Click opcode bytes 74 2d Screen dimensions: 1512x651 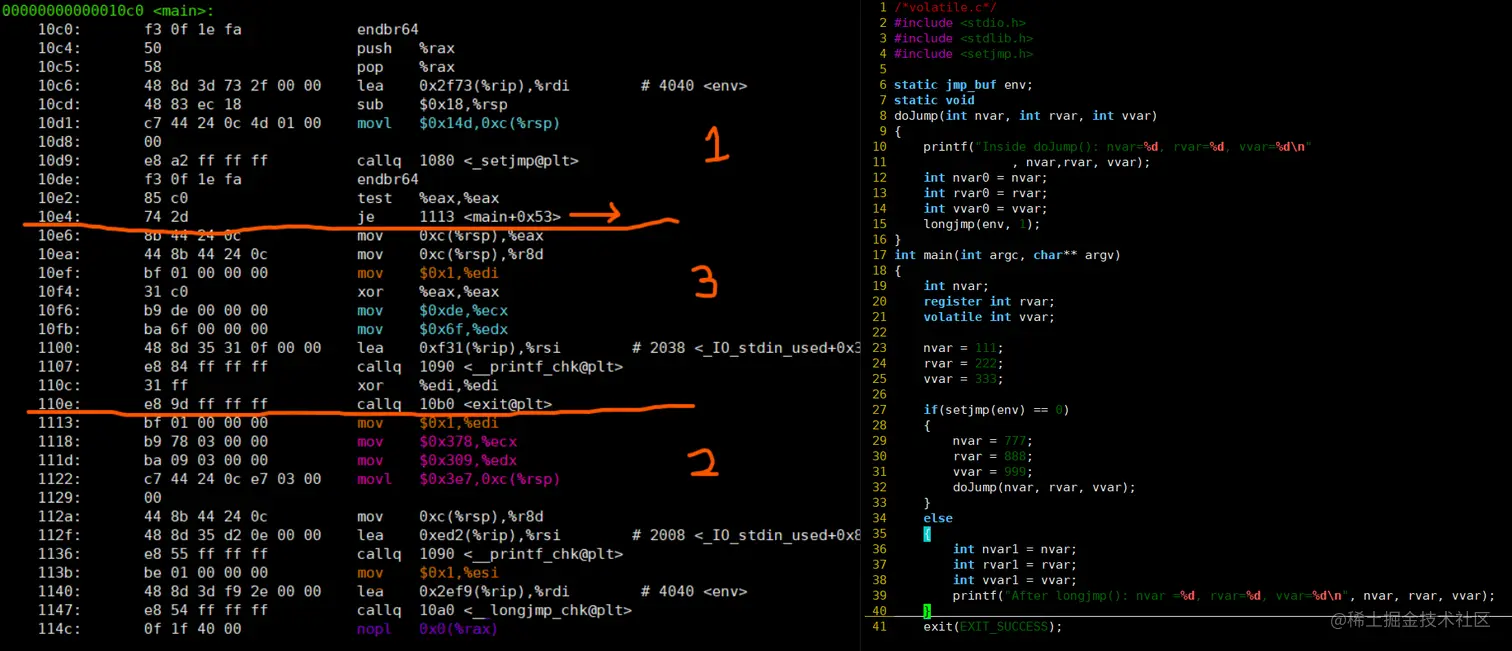pyautogui.click(x=166, y=217)
